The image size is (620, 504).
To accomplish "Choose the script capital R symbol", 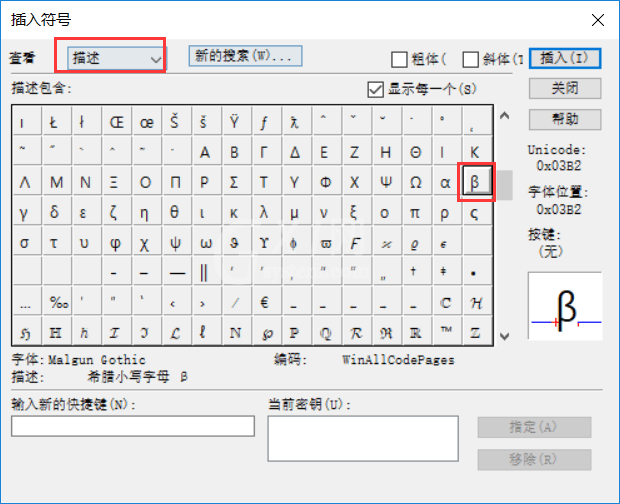I will coord(355,333).
